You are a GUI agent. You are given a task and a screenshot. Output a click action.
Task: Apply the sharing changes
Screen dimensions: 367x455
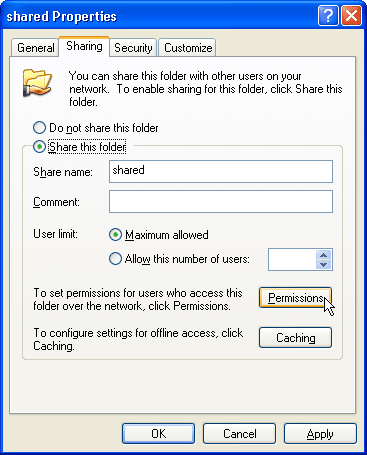(x=320, y=434)
